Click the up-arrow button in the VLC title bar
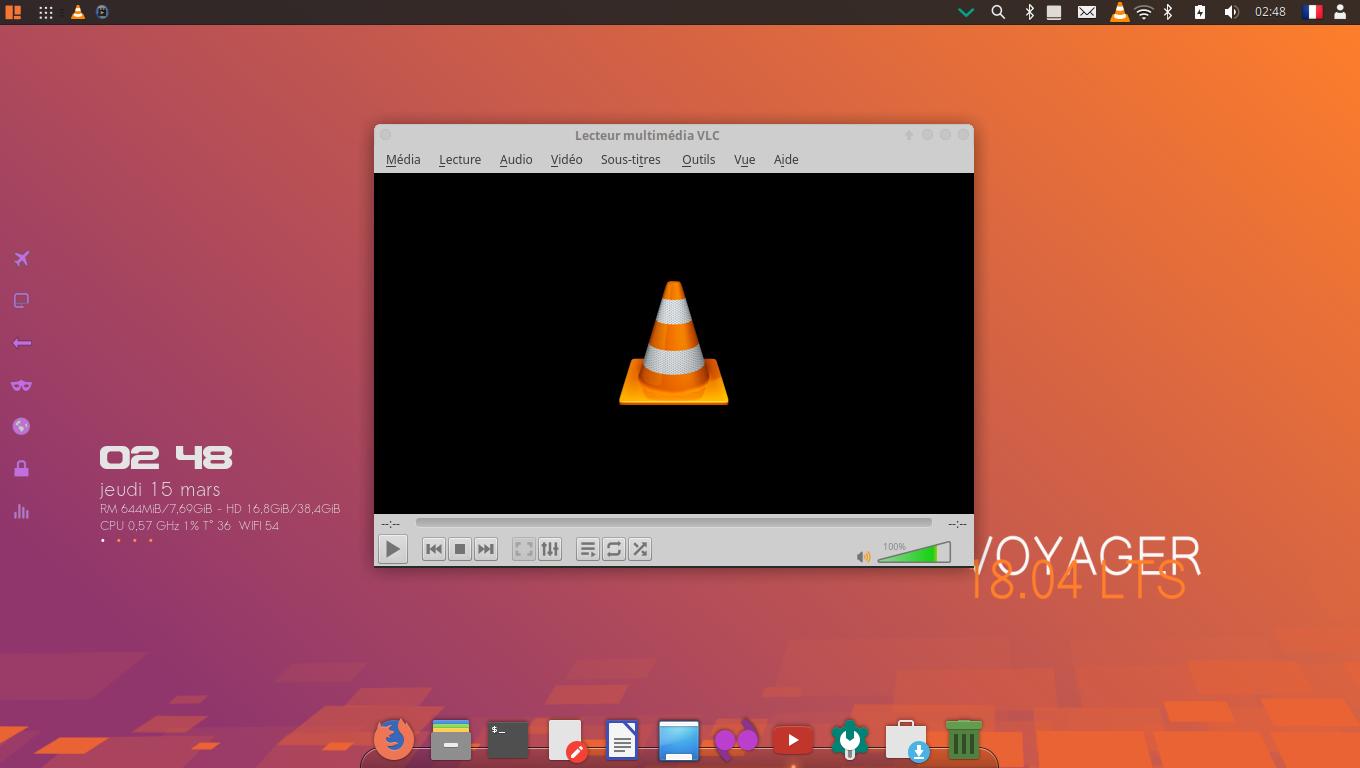Screen dimensions: 1360x768 pyautogui.click(x=909, y=135)
